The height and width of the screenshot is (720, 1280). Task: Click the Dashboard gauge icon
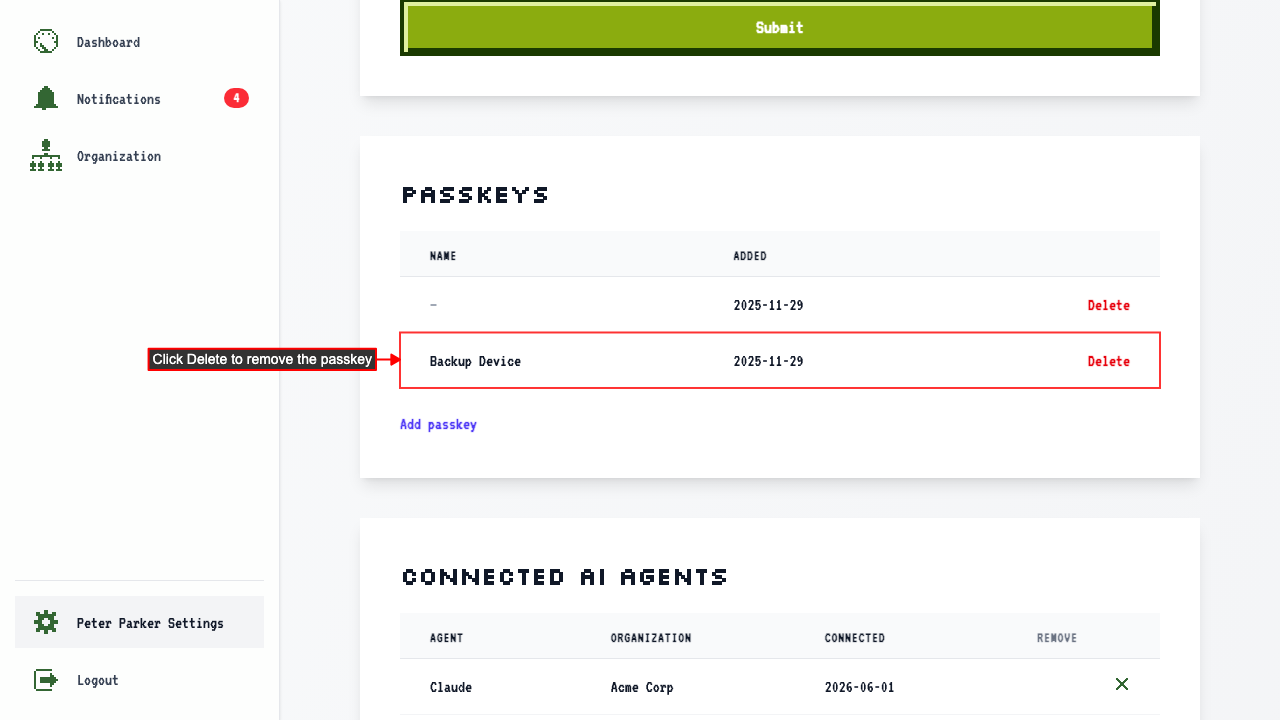[x=46, y=42]
